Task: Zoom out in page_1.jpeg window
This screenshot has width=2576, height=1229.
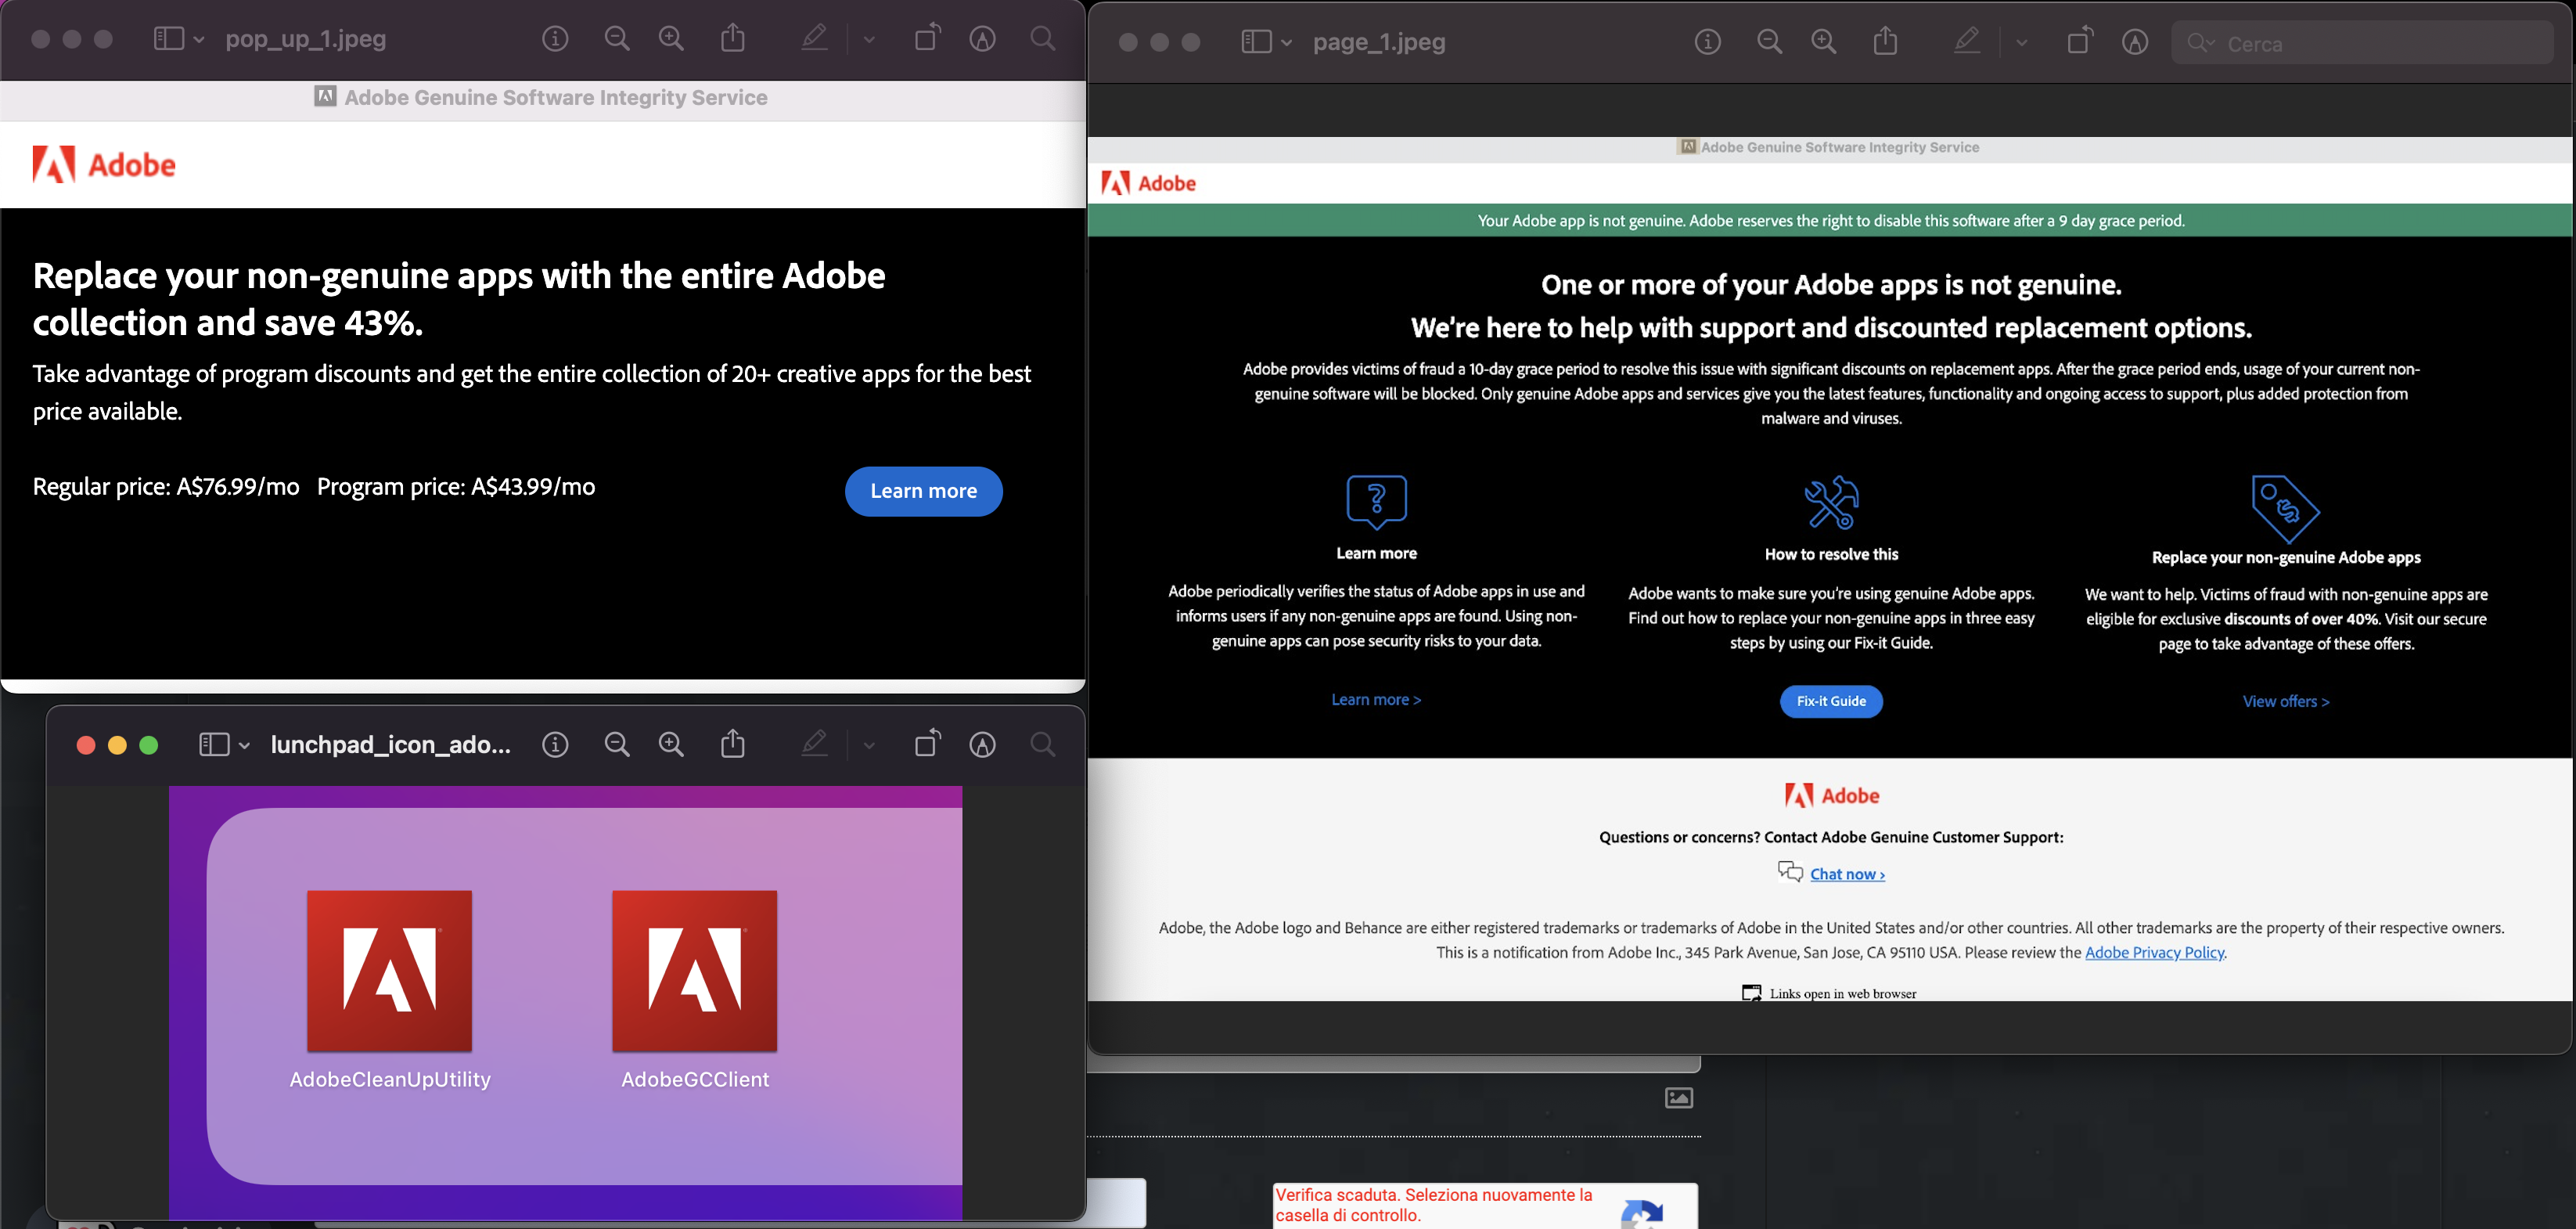Action: coord(1769,42)
